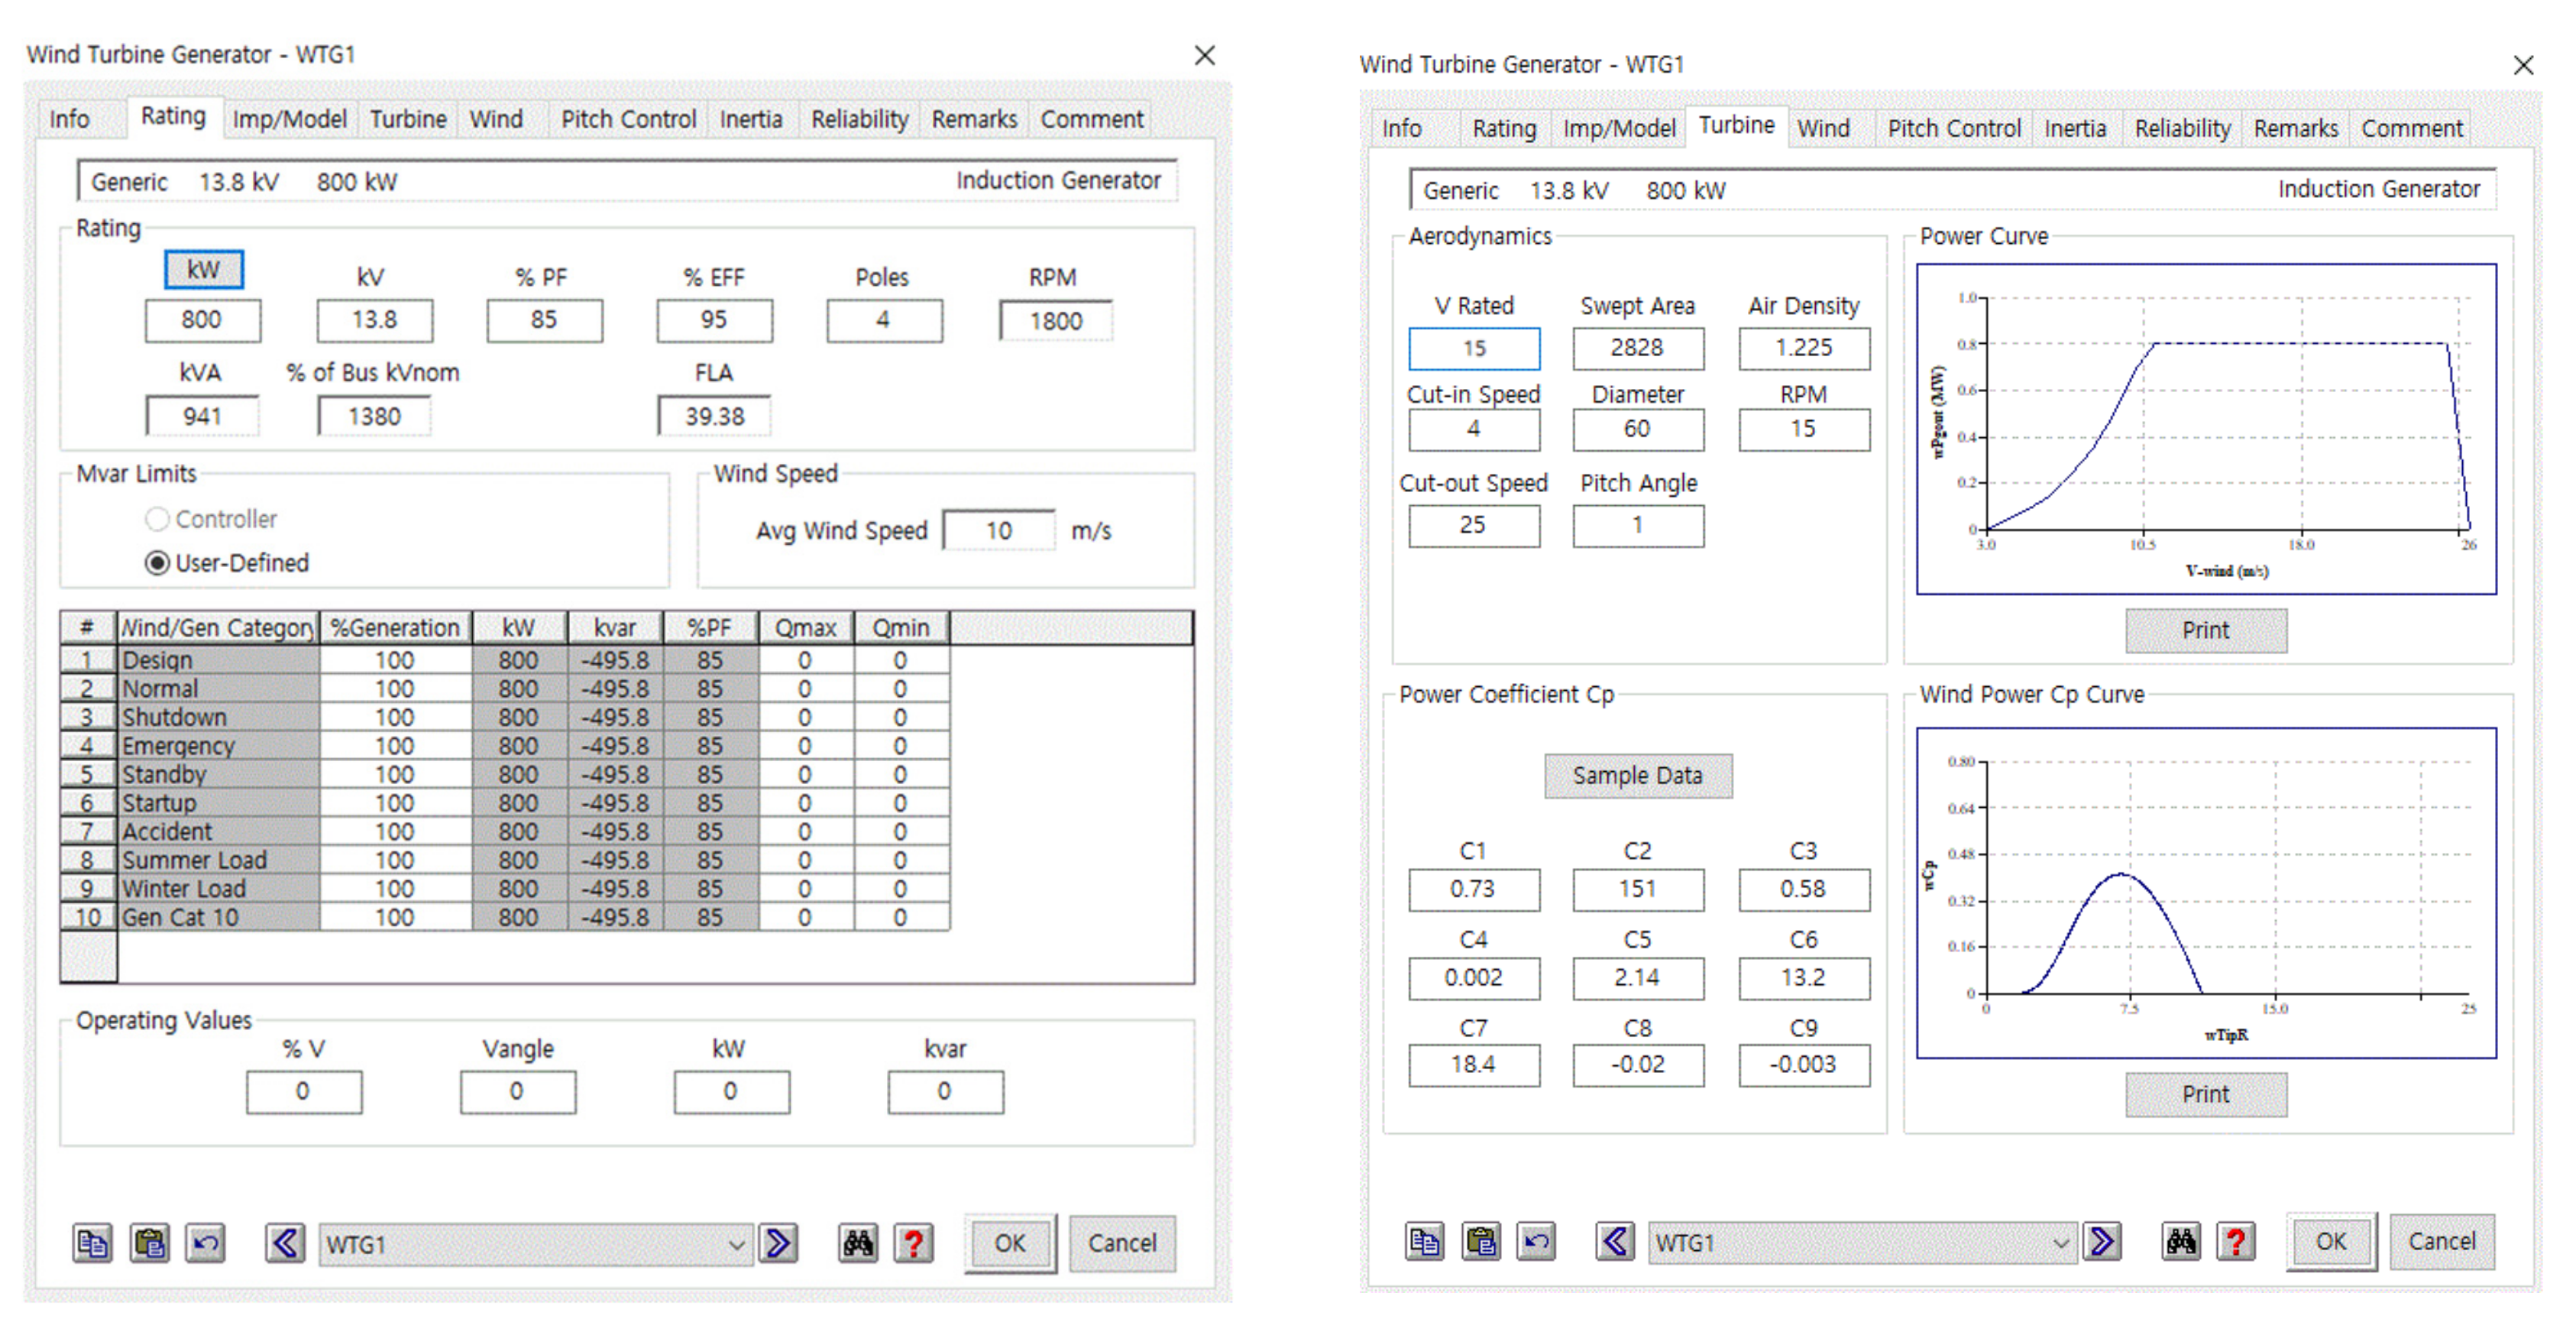
Task: Expand the WTG1 dropdown in right dialog
Action: point(2060,1242)
